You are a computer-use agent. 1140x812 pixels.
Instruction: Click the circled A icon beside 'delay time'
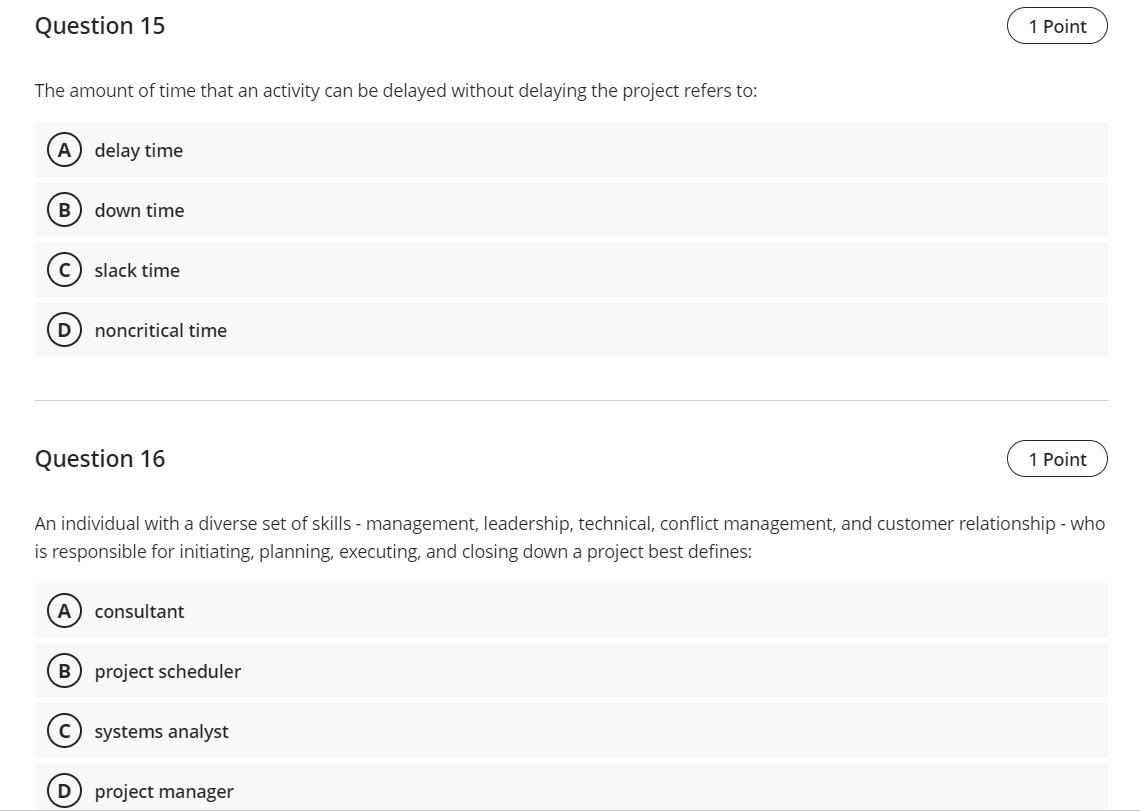pyautogui.click(x=64, y=150)
